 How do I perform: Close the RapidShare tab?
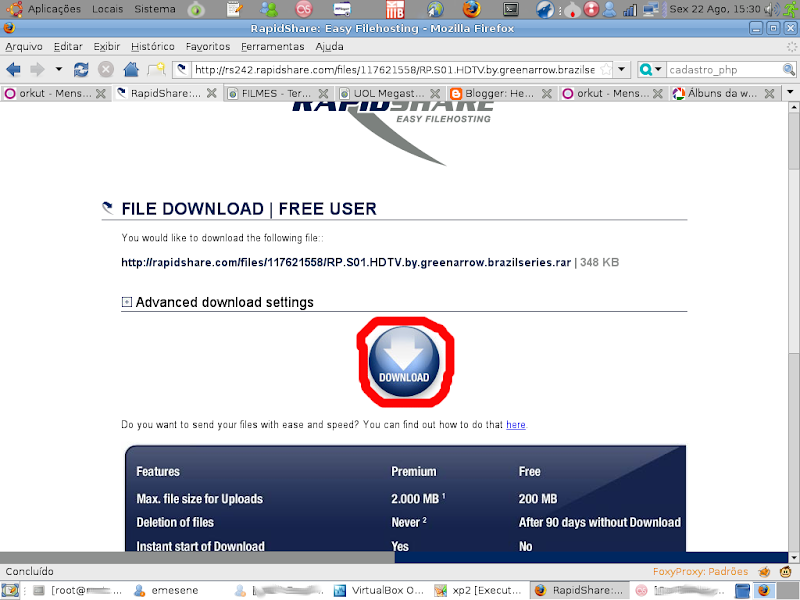tap(211, 93)
